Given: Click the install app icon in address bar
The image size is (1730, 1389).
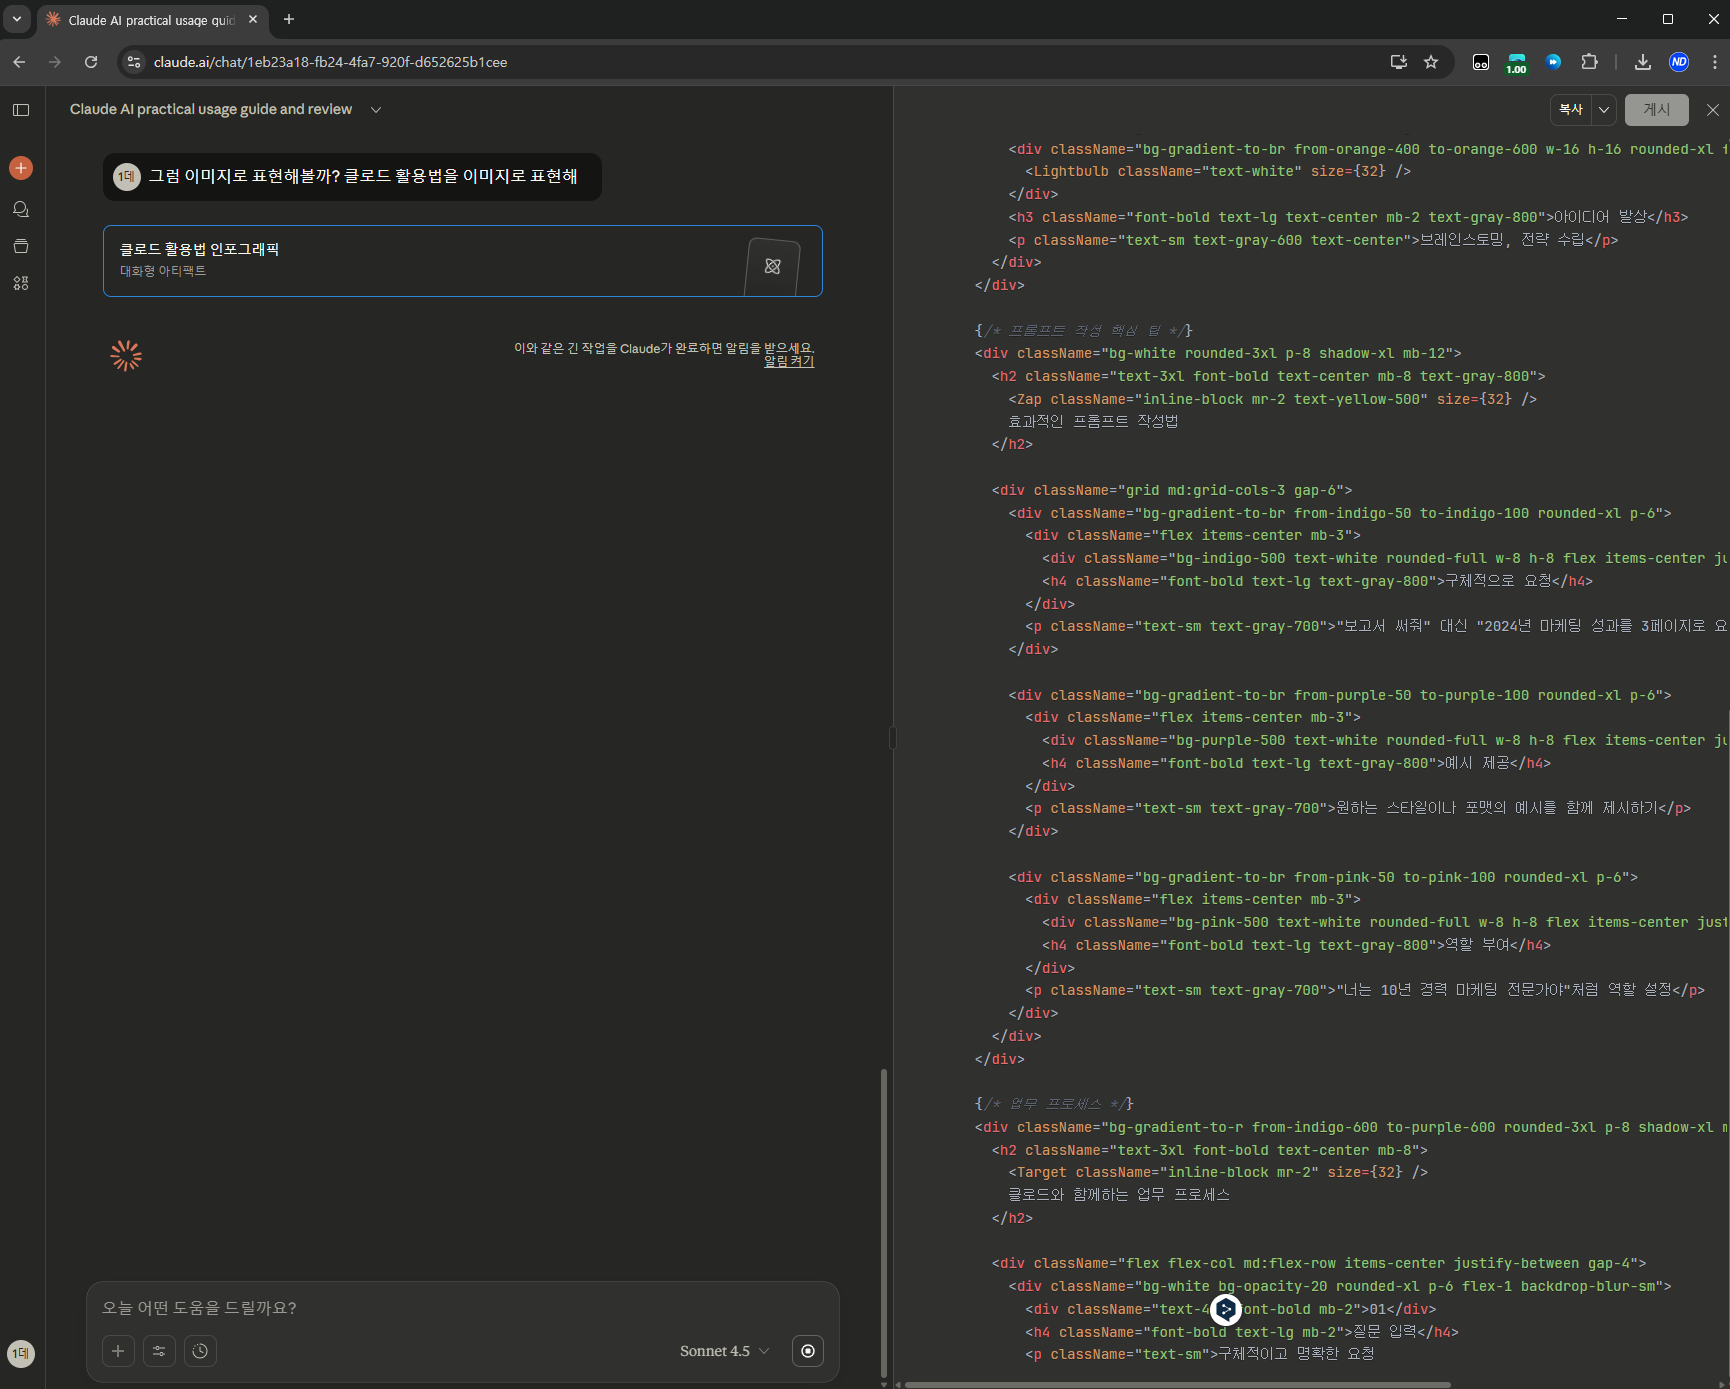Looking at the screenshot, I should [1398, 62].
